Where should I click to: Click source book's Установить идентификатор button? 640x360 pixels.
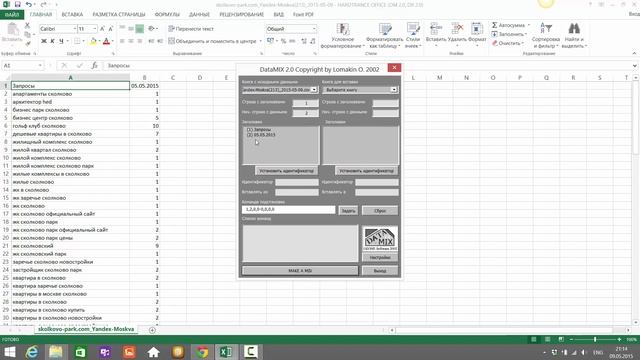coord(287,171)
